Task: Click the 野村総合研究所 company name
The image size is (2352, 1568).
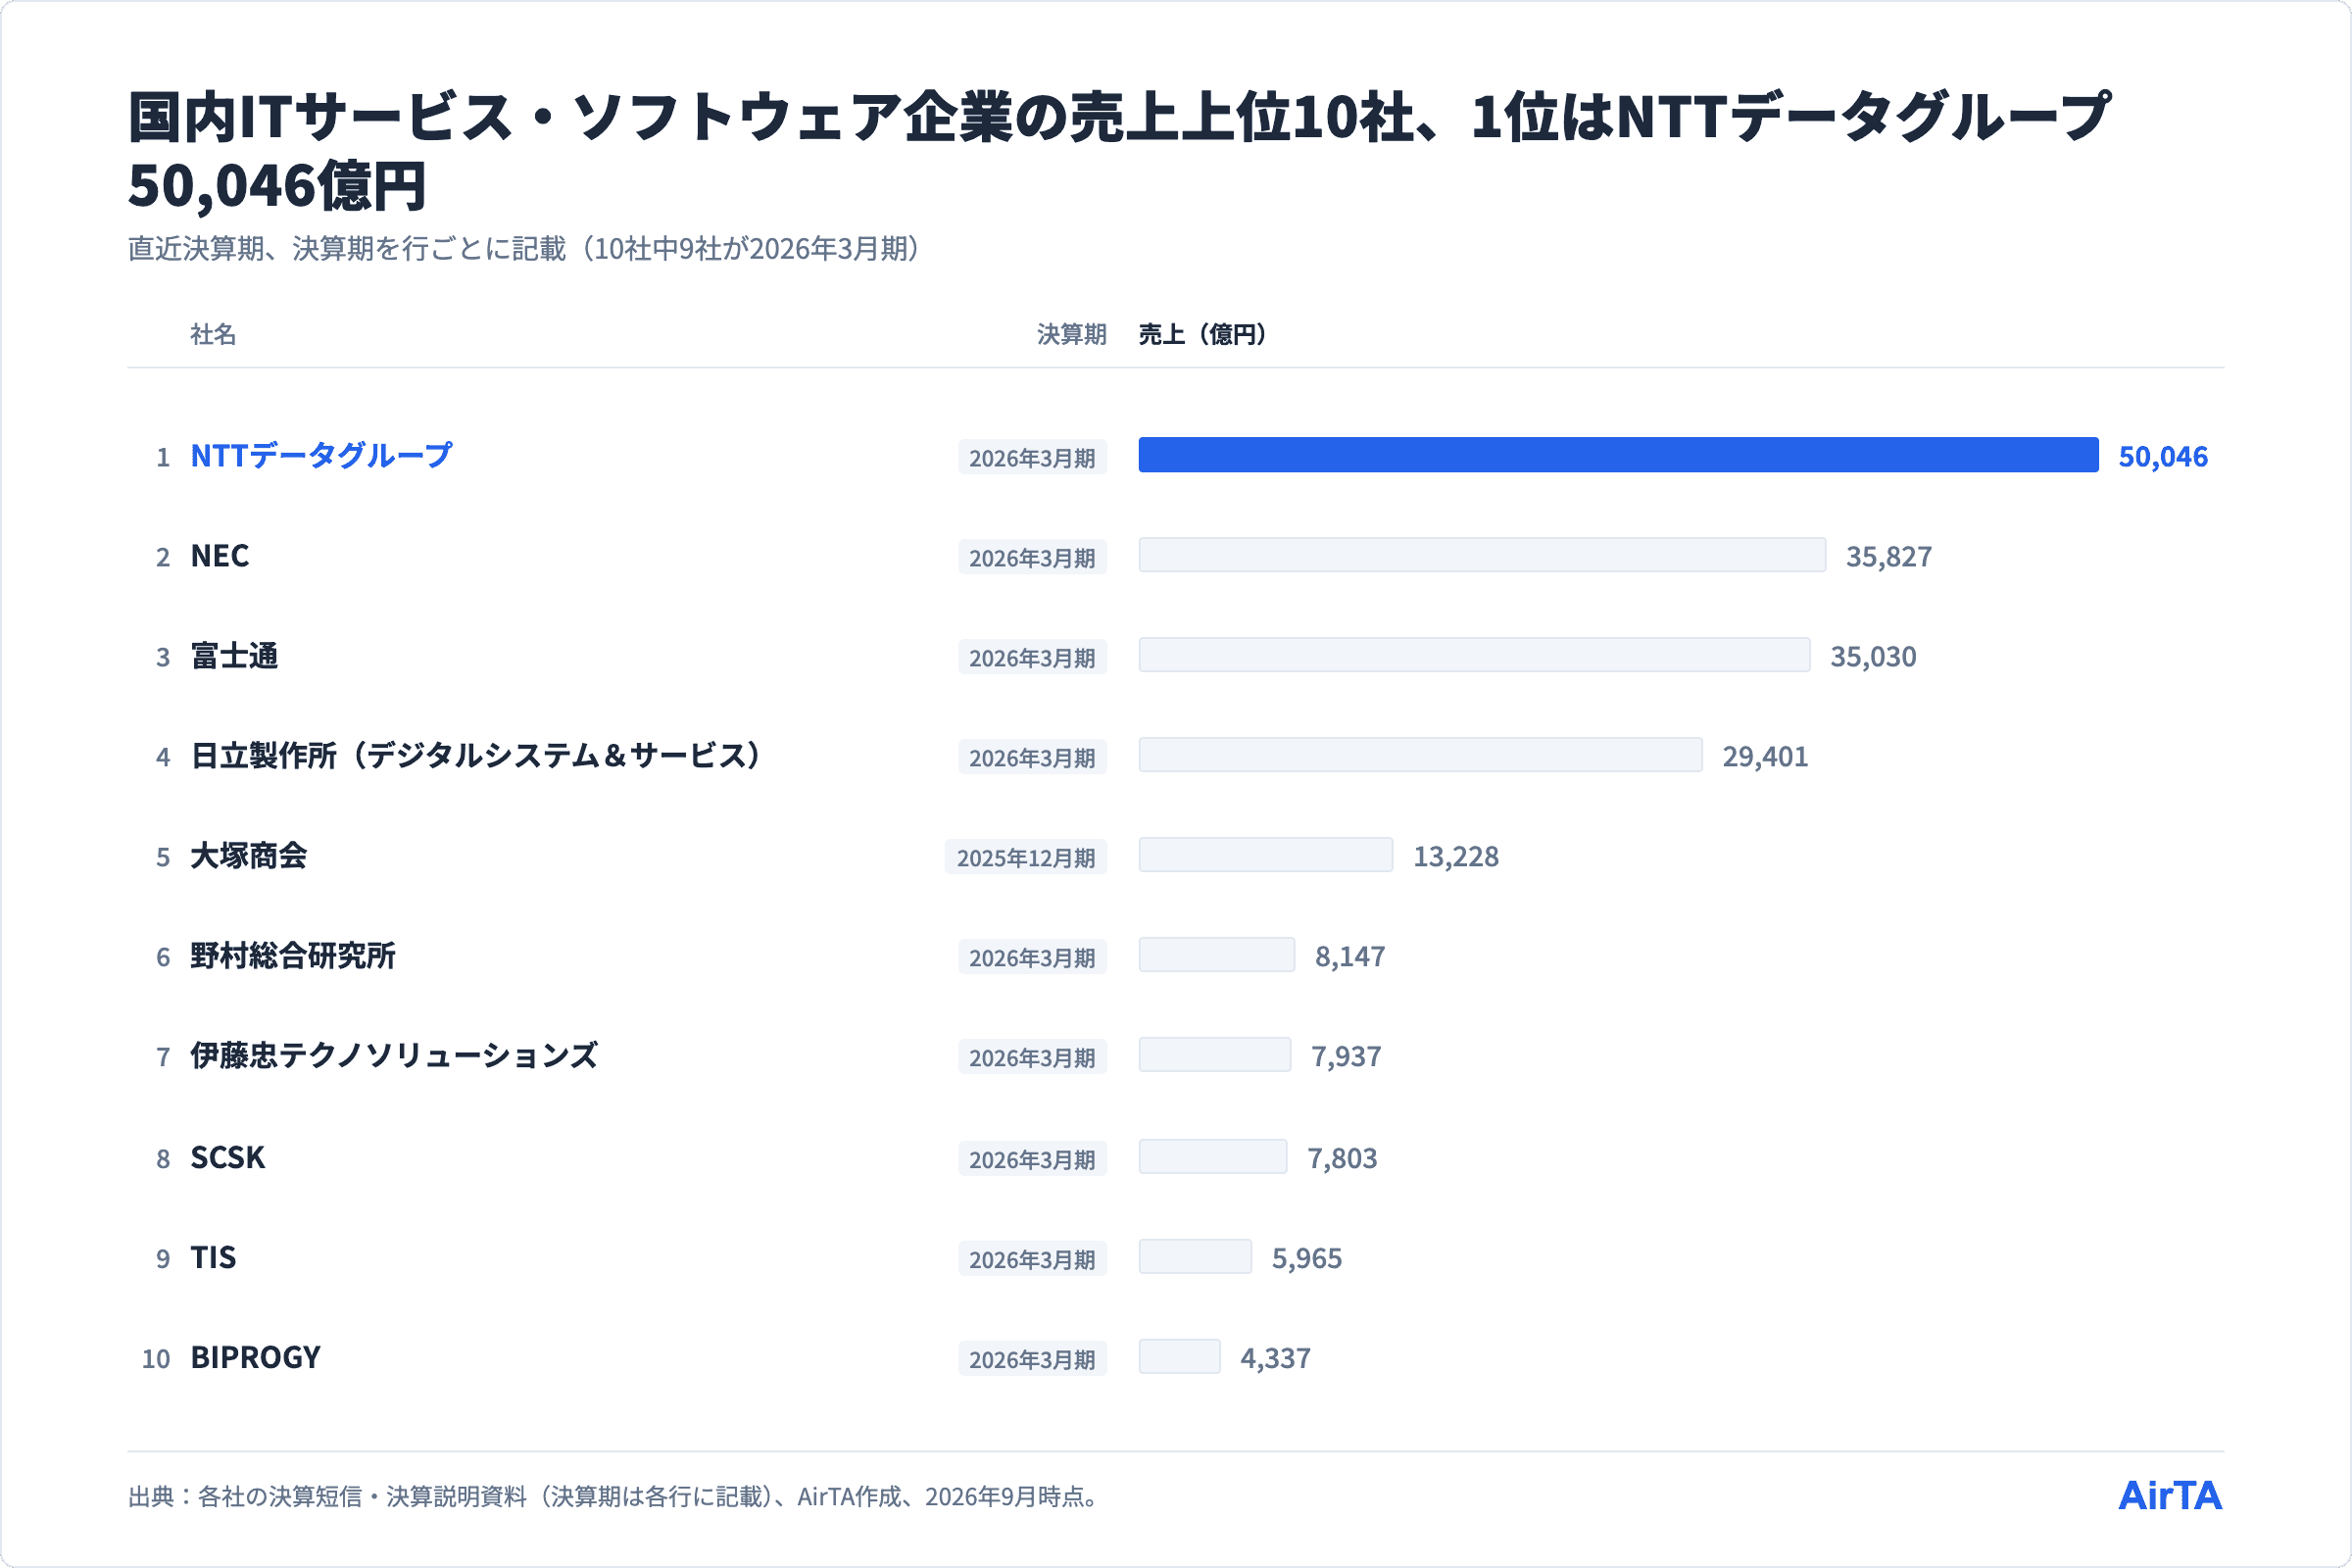Action: pos(293,956)
